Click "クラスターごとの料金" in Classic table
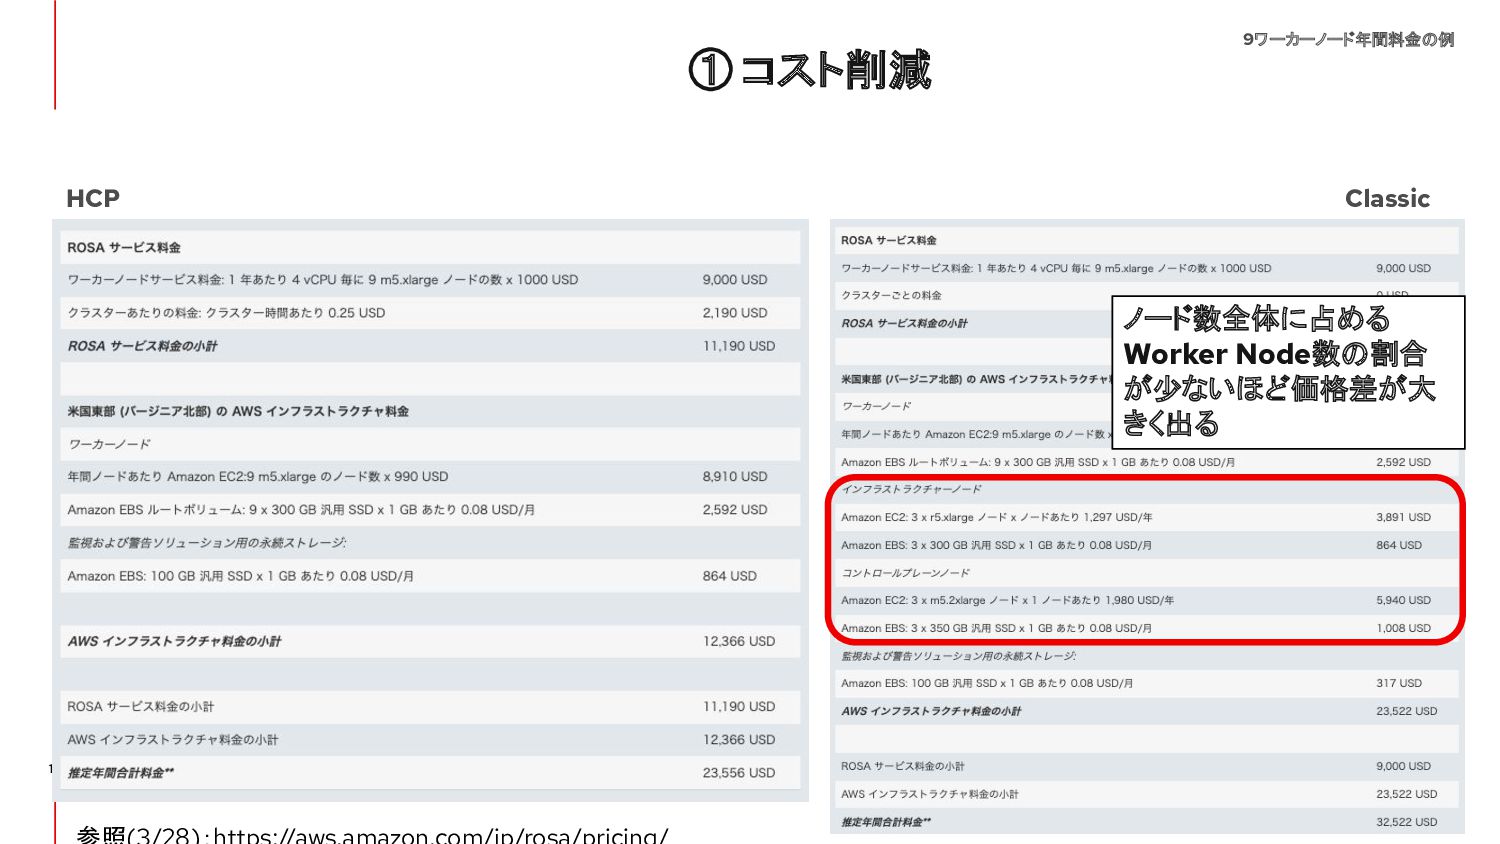The width and height of the screenshot is (1500, 844). click(891, 295)
